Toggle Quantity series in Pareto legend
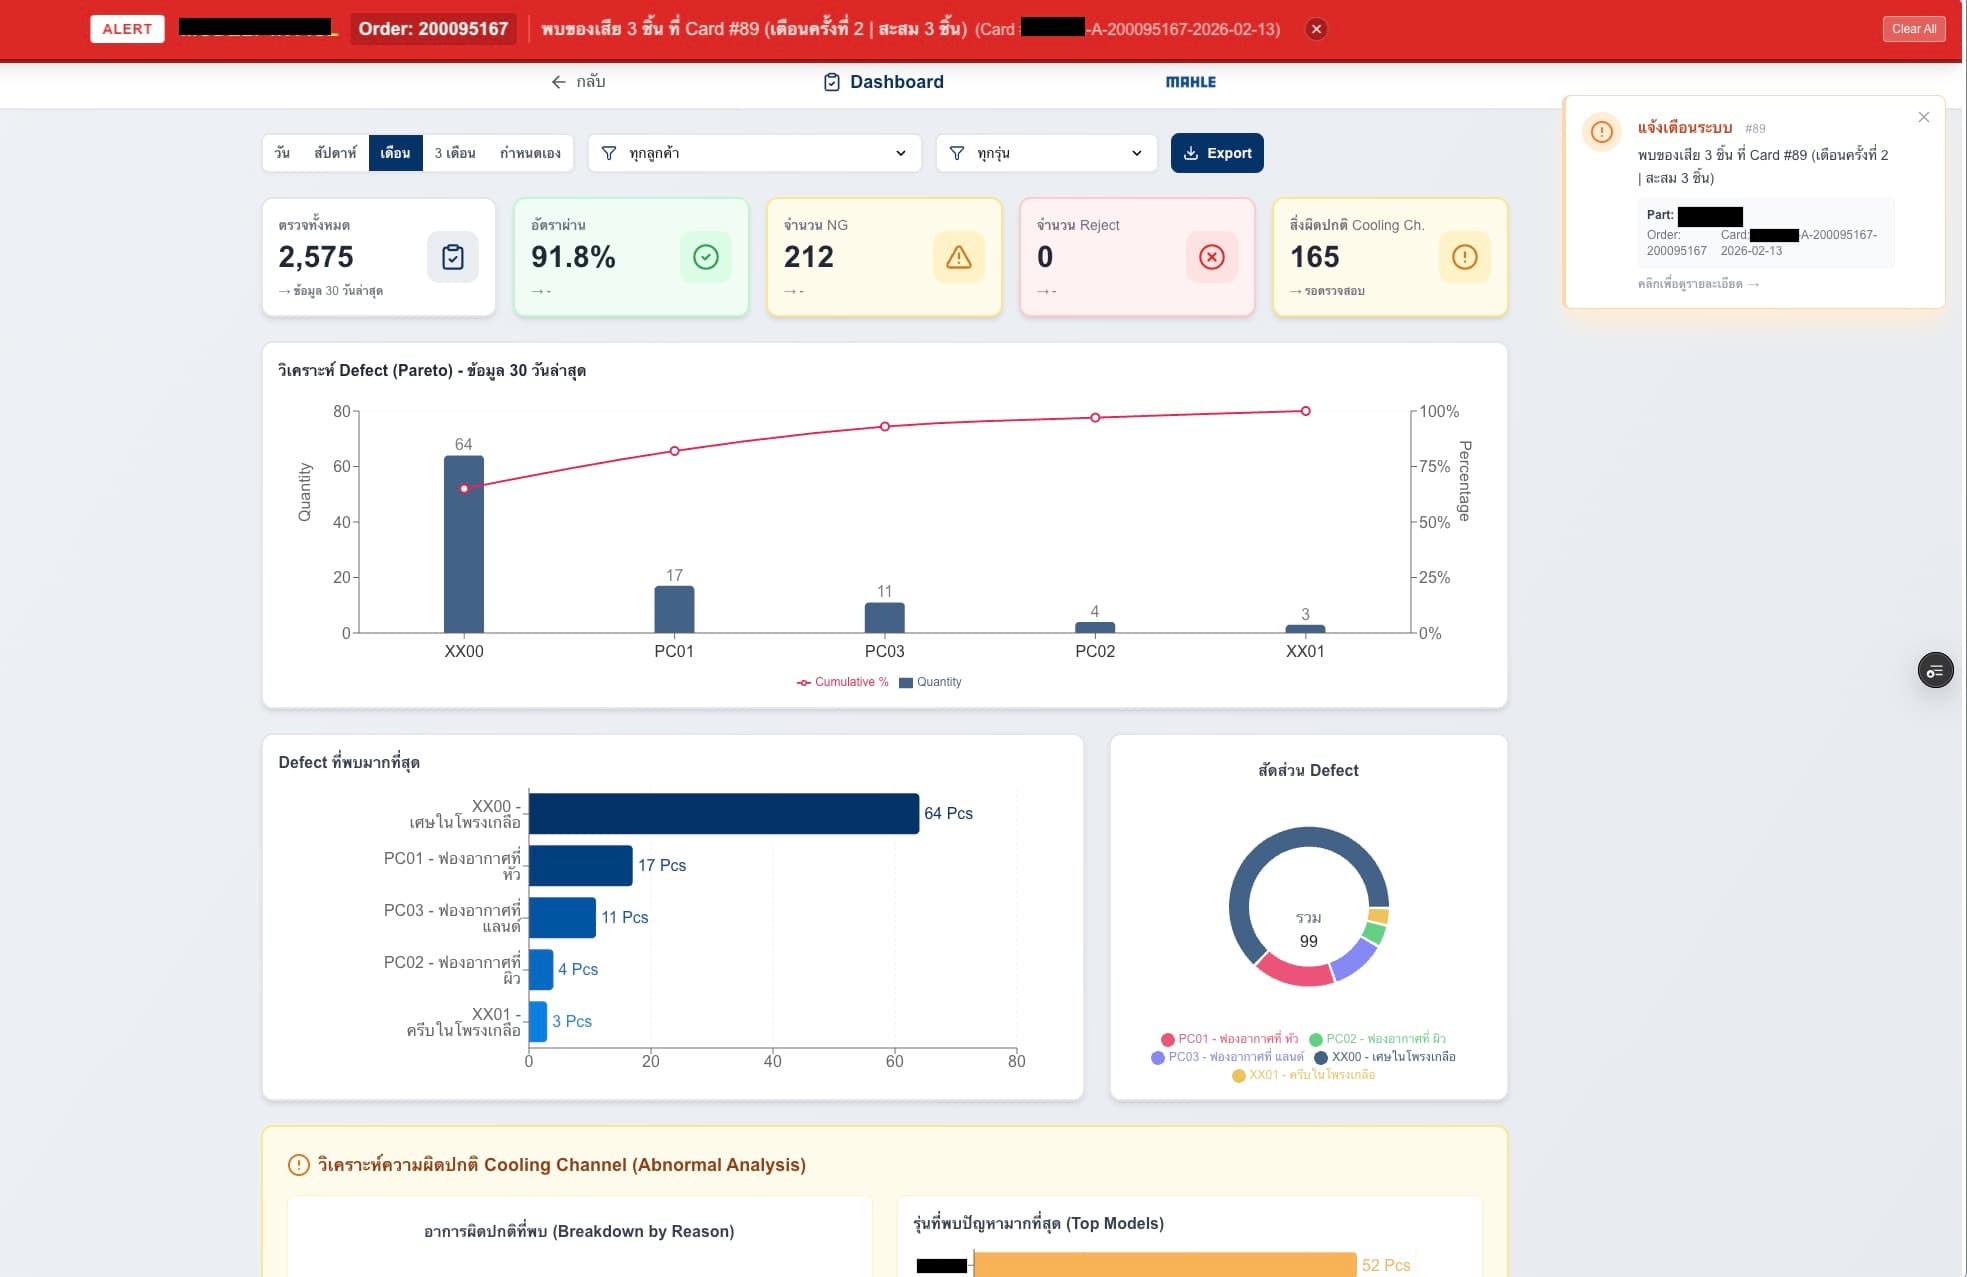The width and height of the screenshot is (1967, 1277). [930, 682]
